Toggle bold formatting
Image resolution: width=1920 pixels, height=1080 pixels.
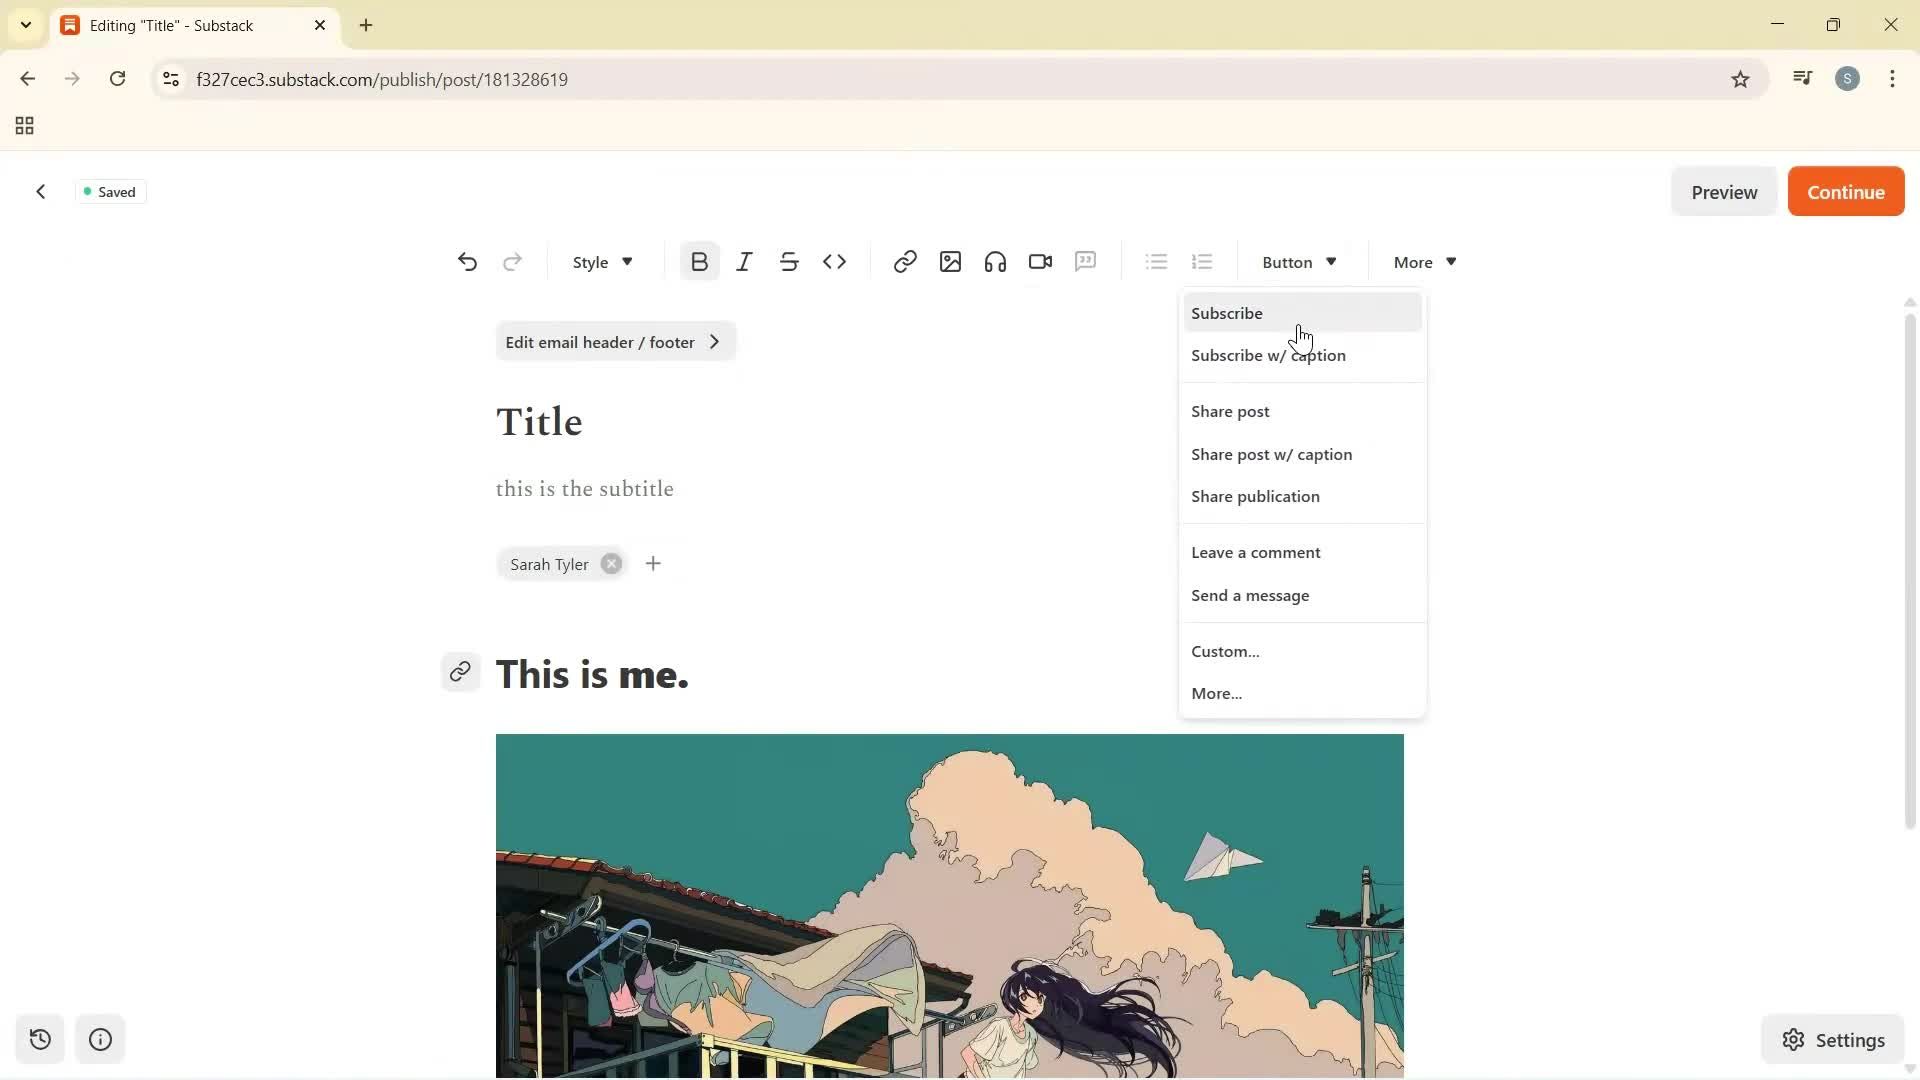(698, 261)
